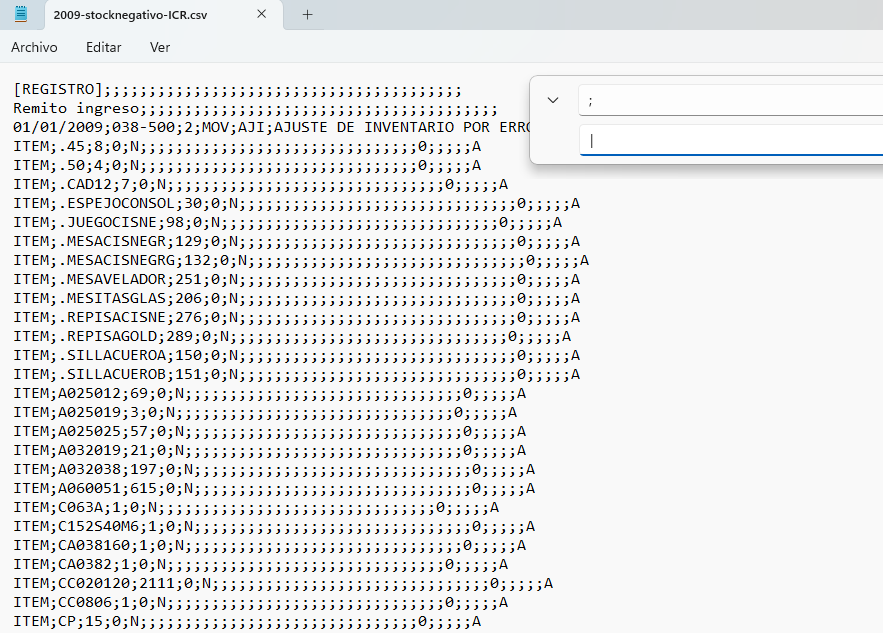Close the 2009-stocknegativo-ICR.csv tab
883x633 pixels.
[262, 15]
